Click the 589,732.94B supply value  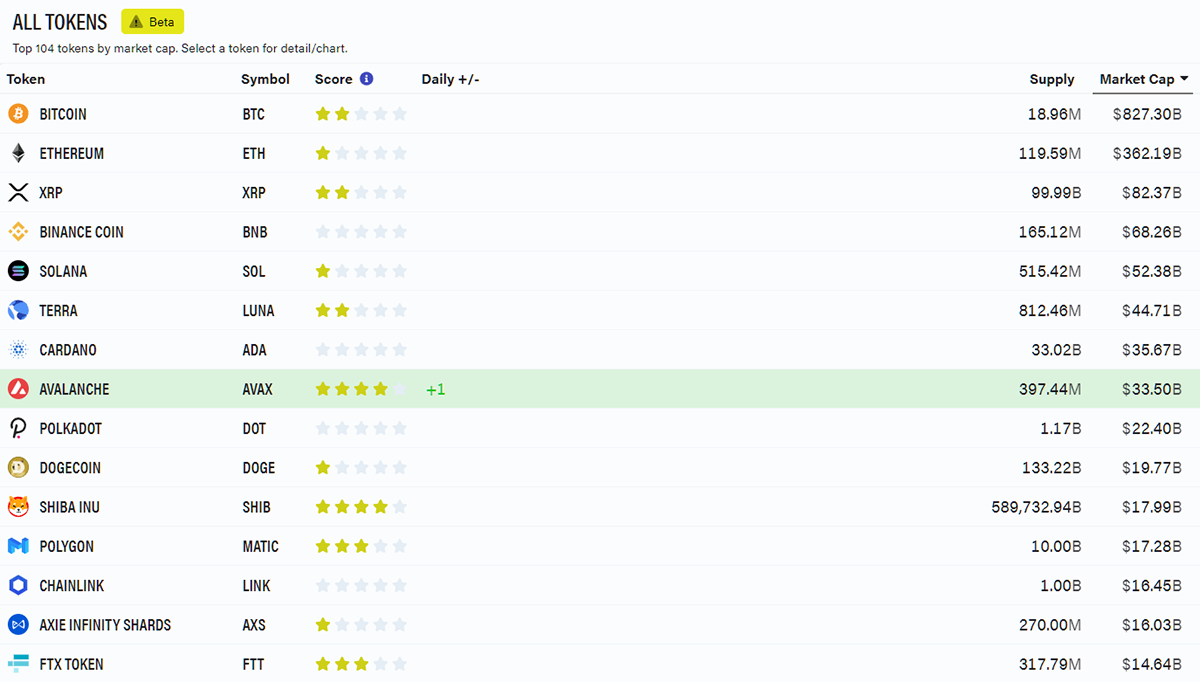point(1036,507)
